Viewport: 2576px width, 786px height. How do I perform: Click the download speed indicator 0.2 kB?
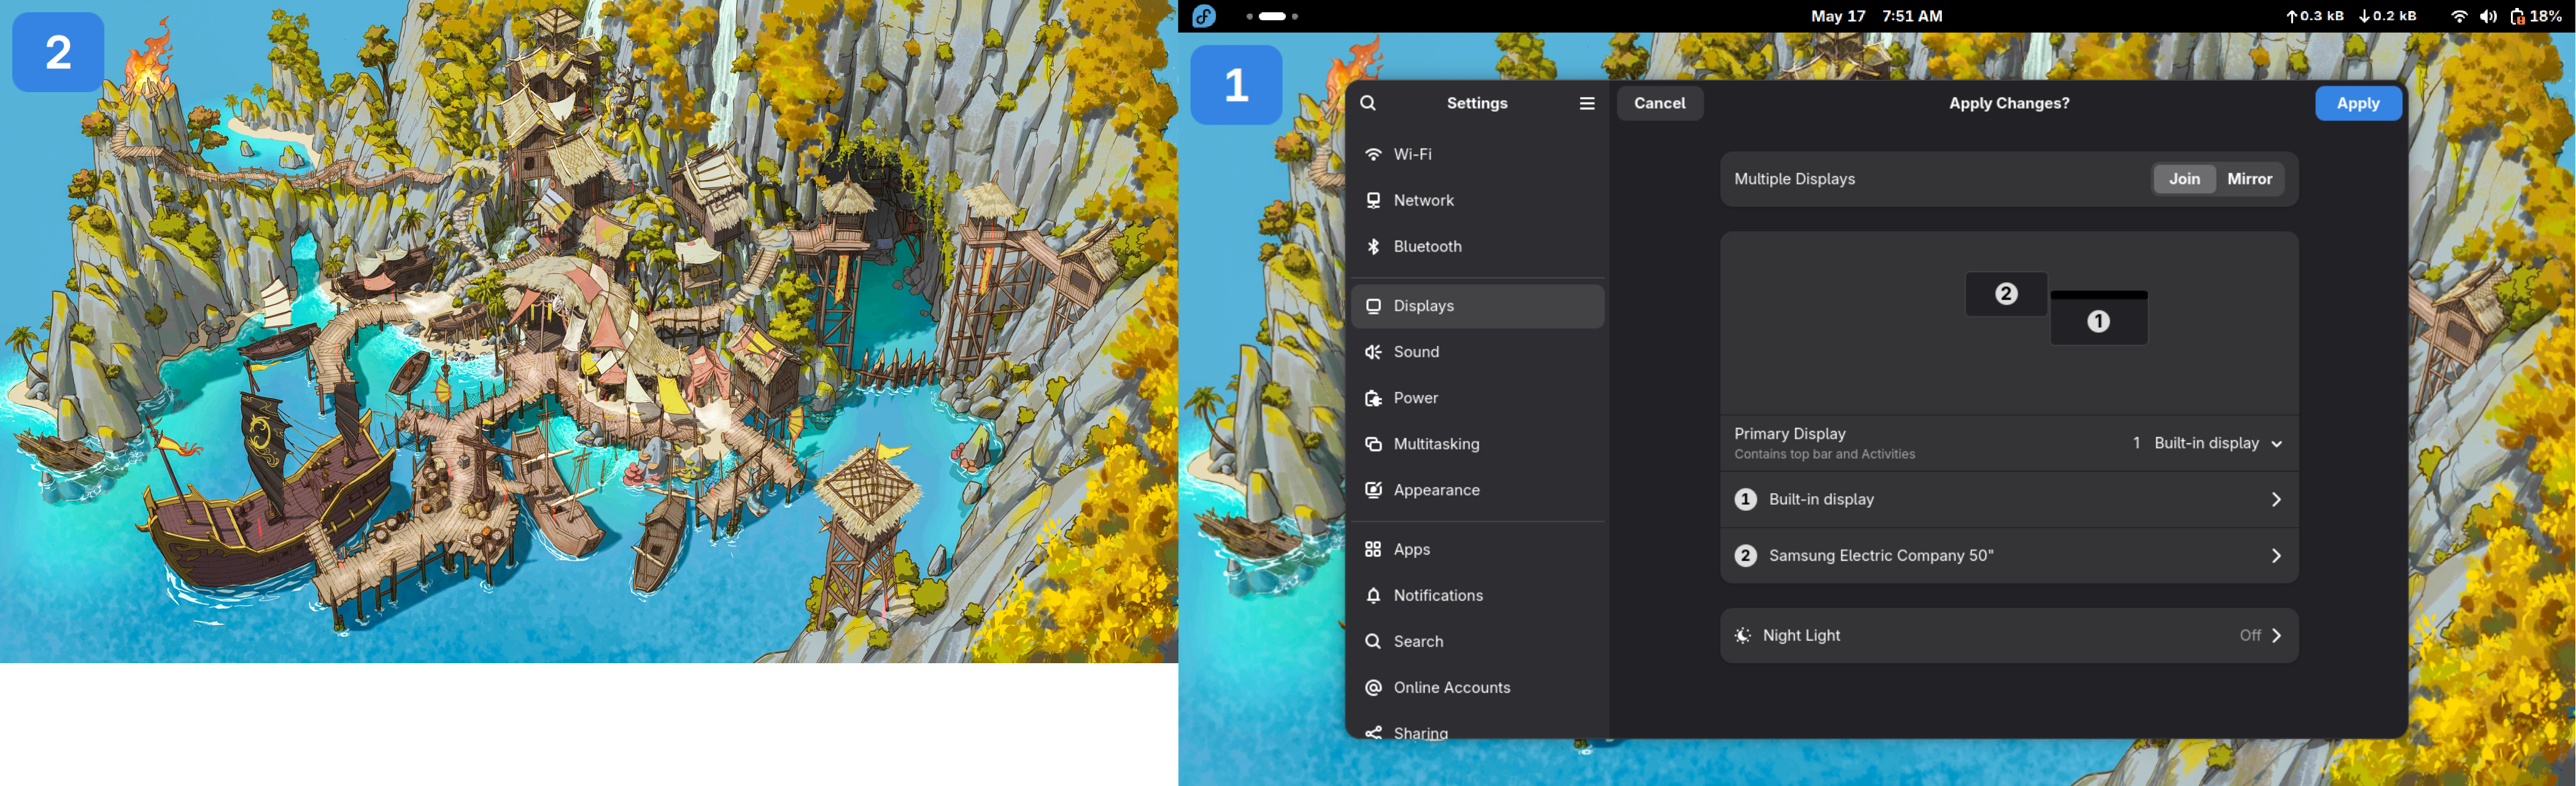point(2387,16)
